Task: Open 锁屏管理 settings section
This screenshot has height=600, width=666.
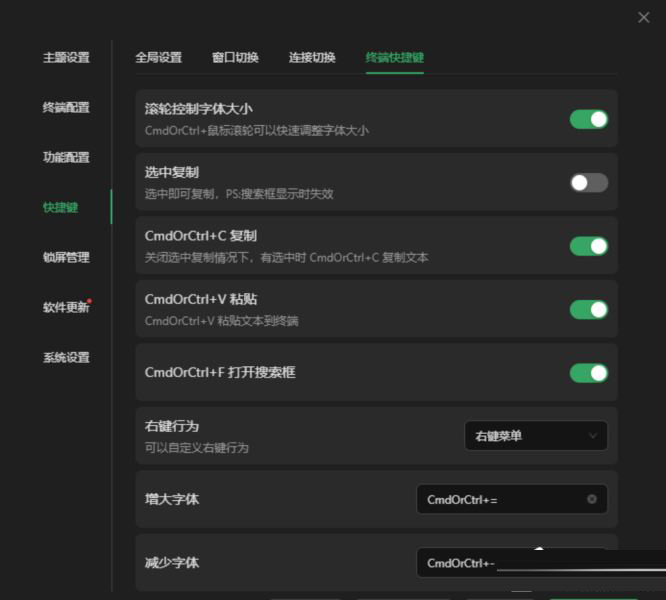Action: point(66,258)
